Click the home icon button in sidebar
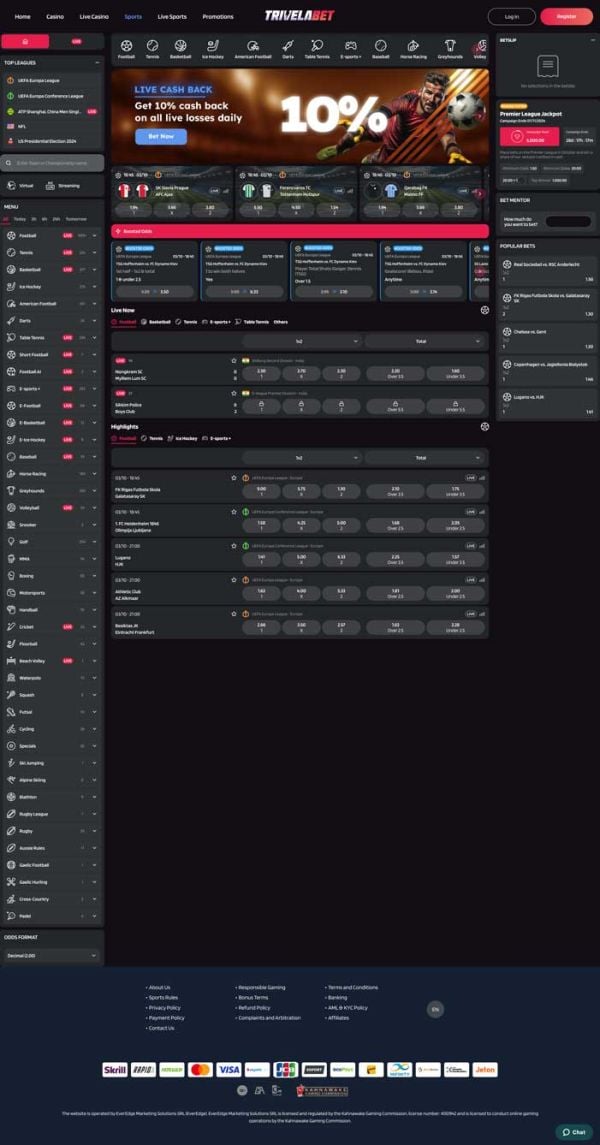This screenshot has height=1145, width=600. 26,42
